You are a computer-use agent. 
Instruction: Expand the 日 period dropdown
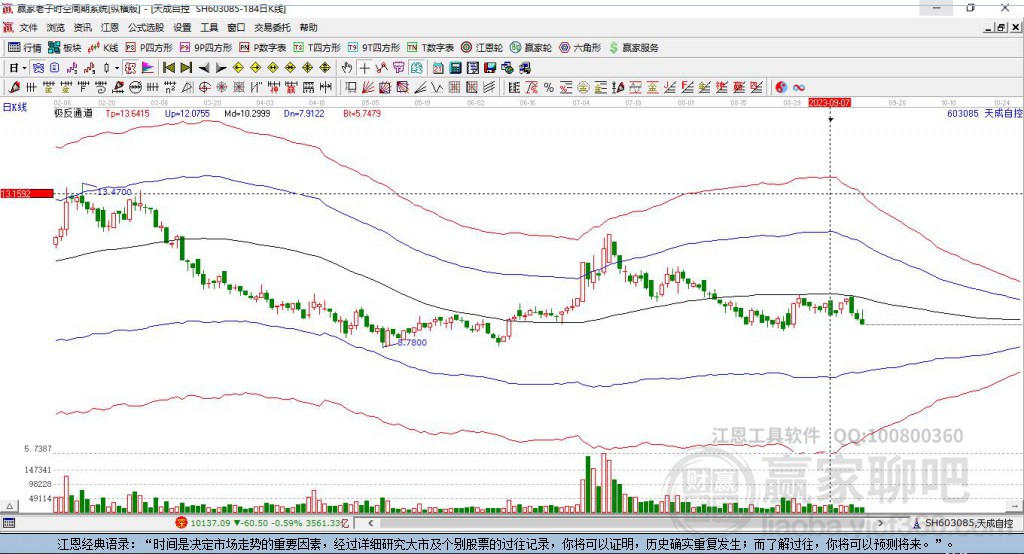24,68
